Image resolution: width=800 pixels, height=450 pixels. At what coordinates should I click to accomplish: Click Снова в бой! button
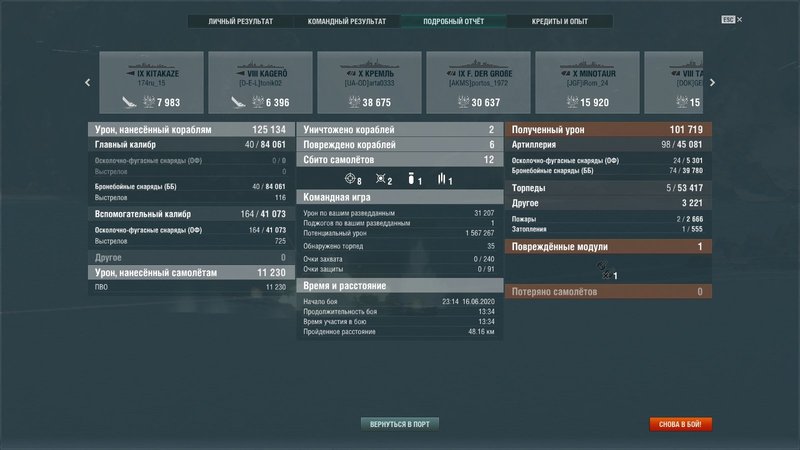point(680,424)
